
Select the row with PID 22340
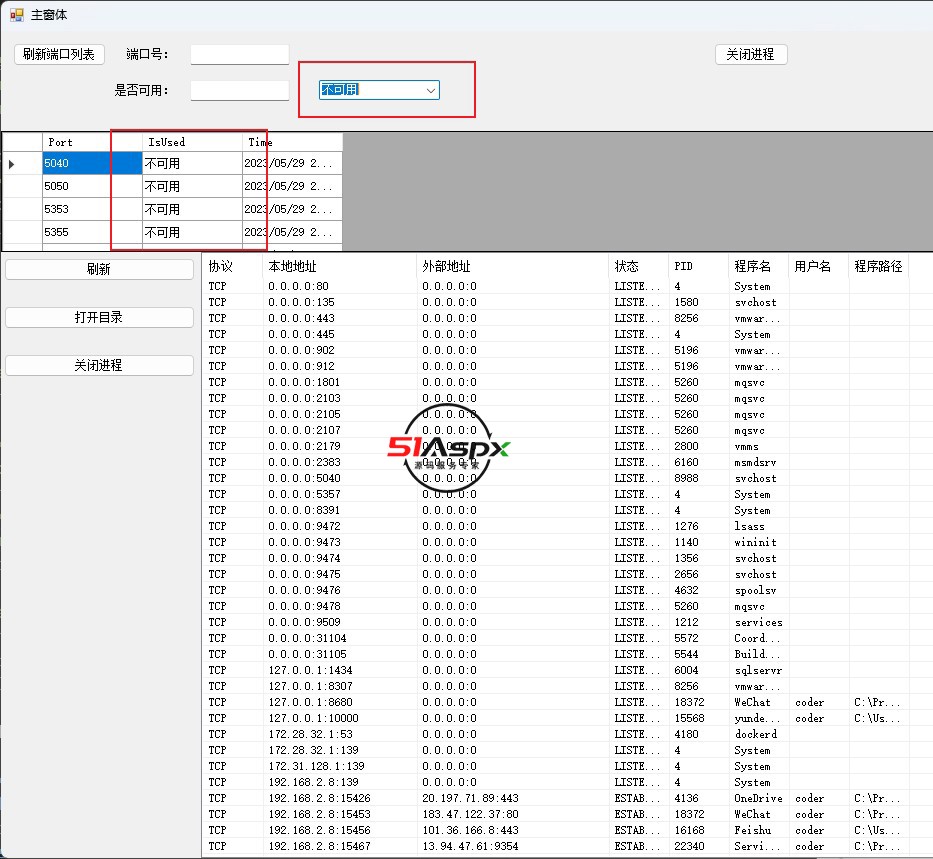point(556,846)
